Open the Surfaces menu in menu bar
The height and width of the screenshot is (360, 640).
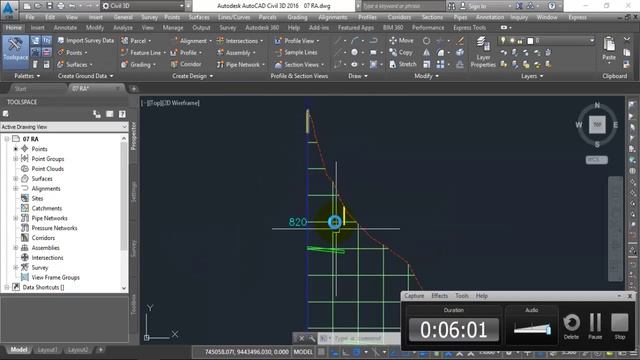(x=199, y=17)
